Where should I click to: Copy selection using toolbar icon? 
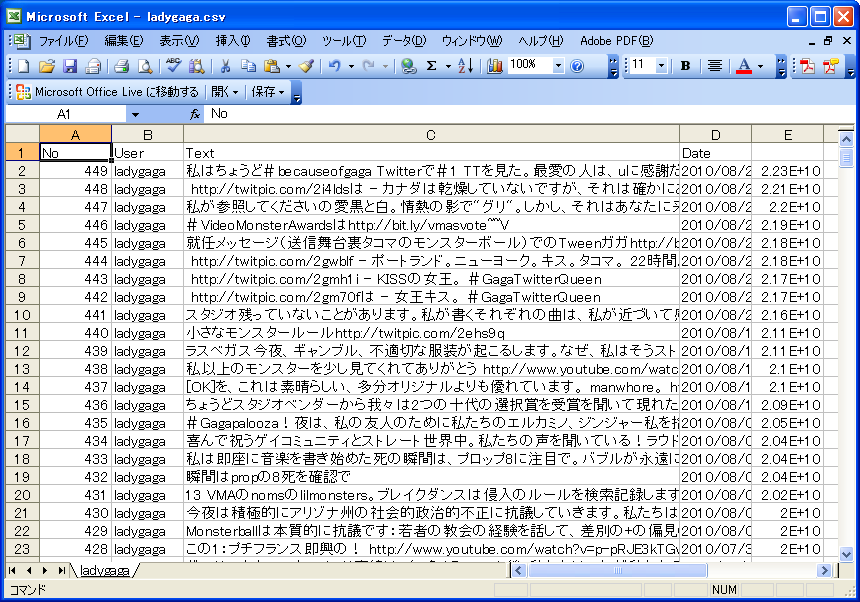coord(248,66)
